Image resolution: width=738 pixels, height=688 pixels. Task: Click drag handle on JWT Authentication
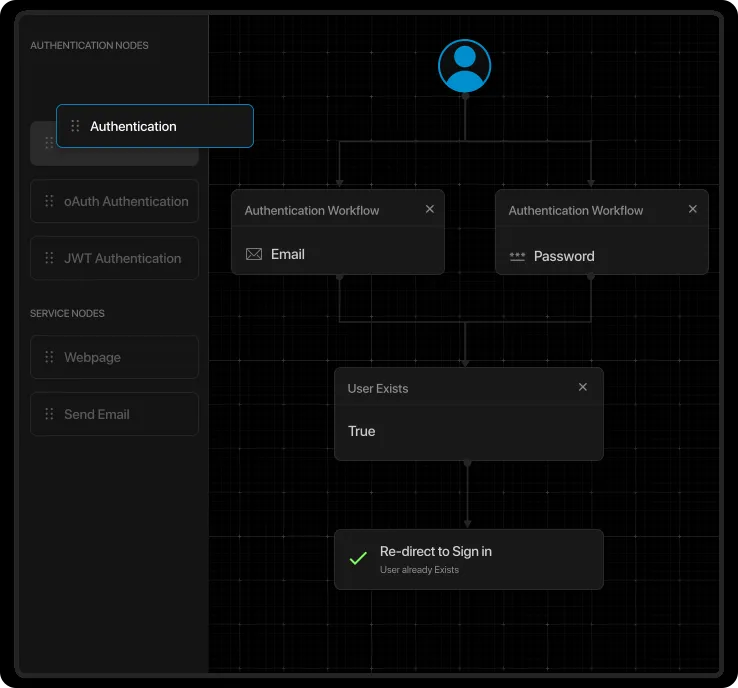click(49, 258)
